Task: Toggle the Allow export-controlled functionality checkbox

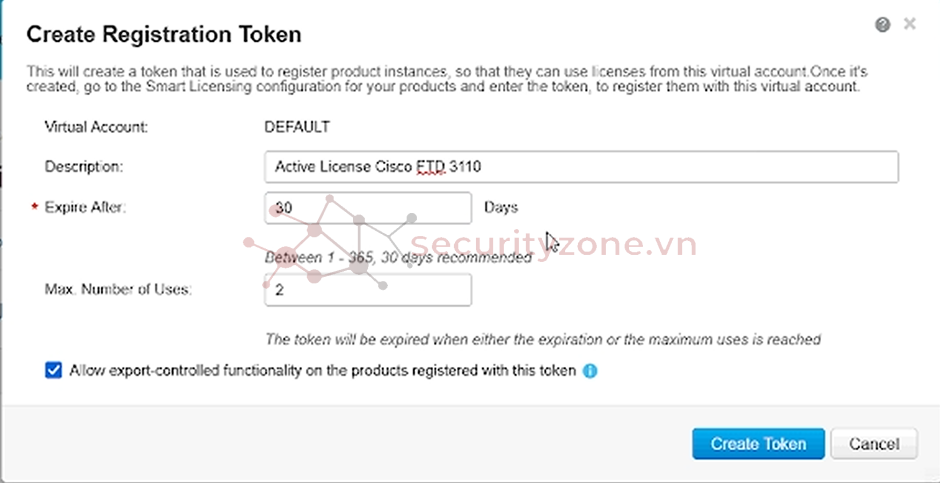Action: point(54,371)
